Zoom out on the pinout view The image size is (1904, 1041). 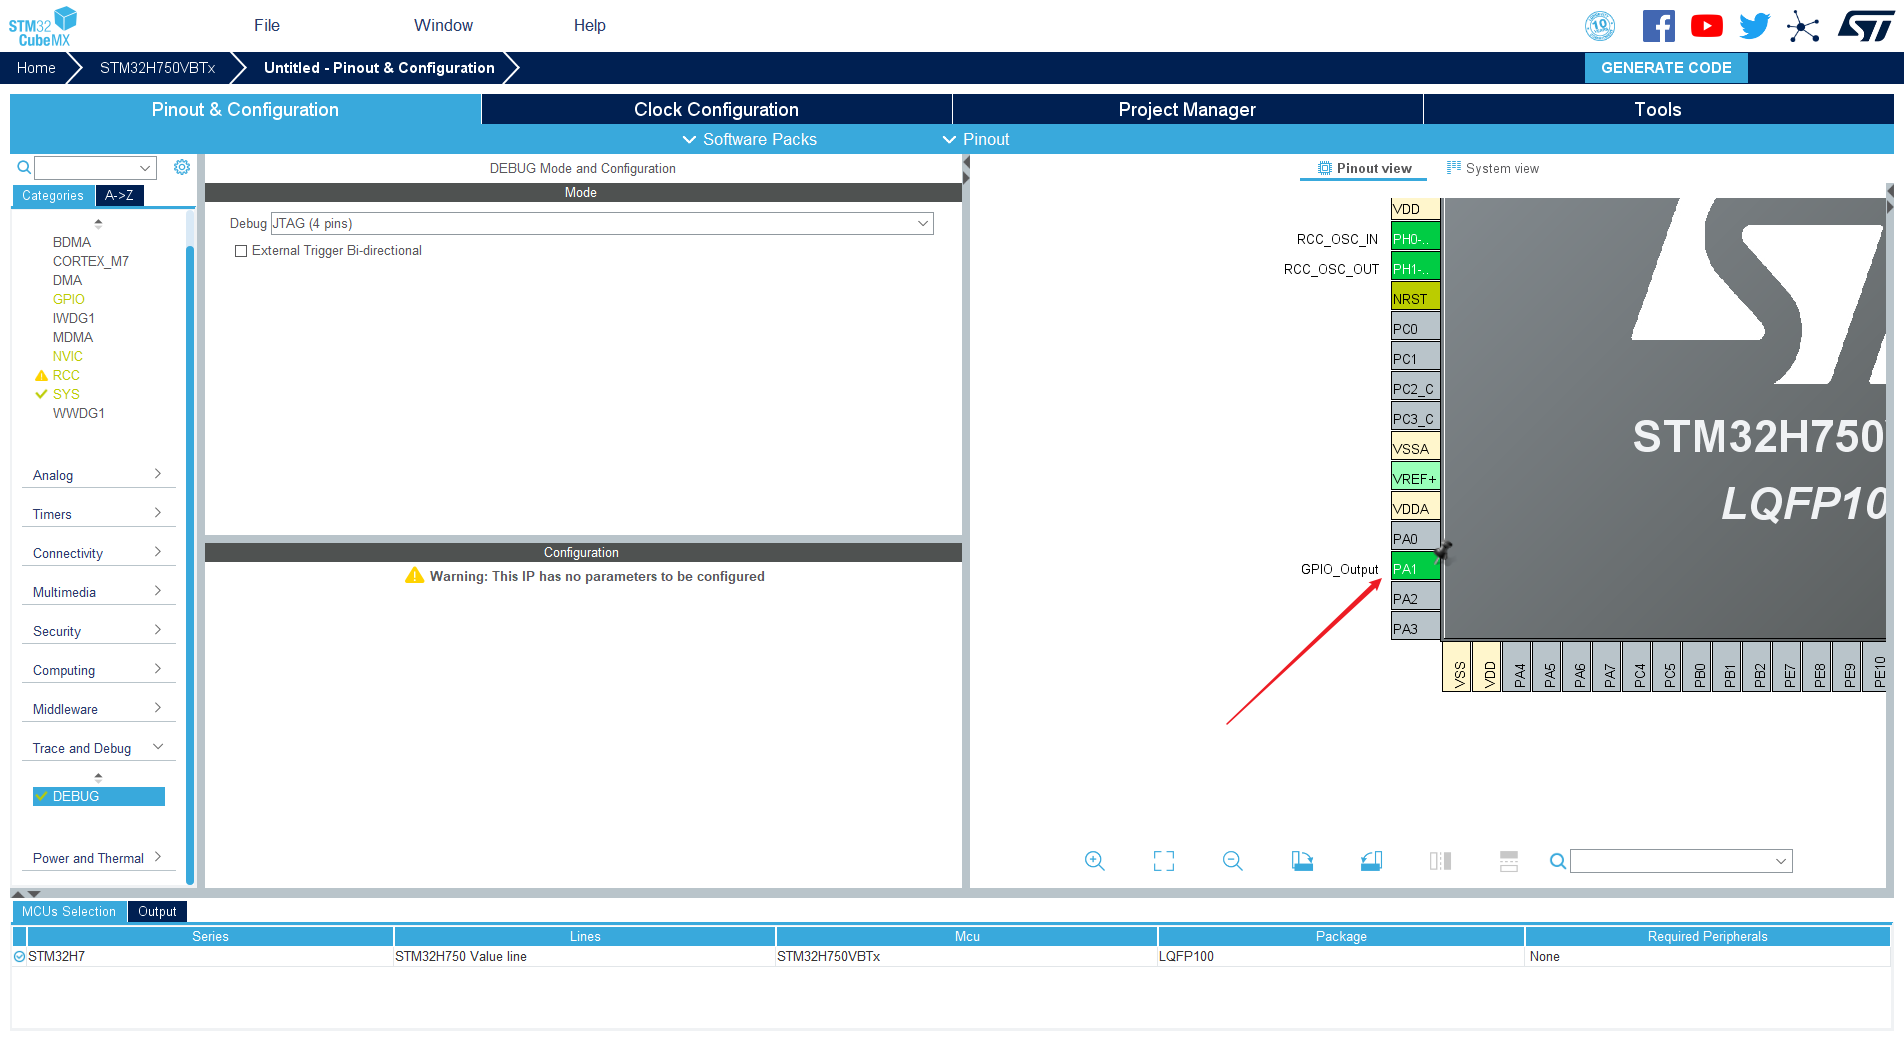click(x=1233, y=861)
